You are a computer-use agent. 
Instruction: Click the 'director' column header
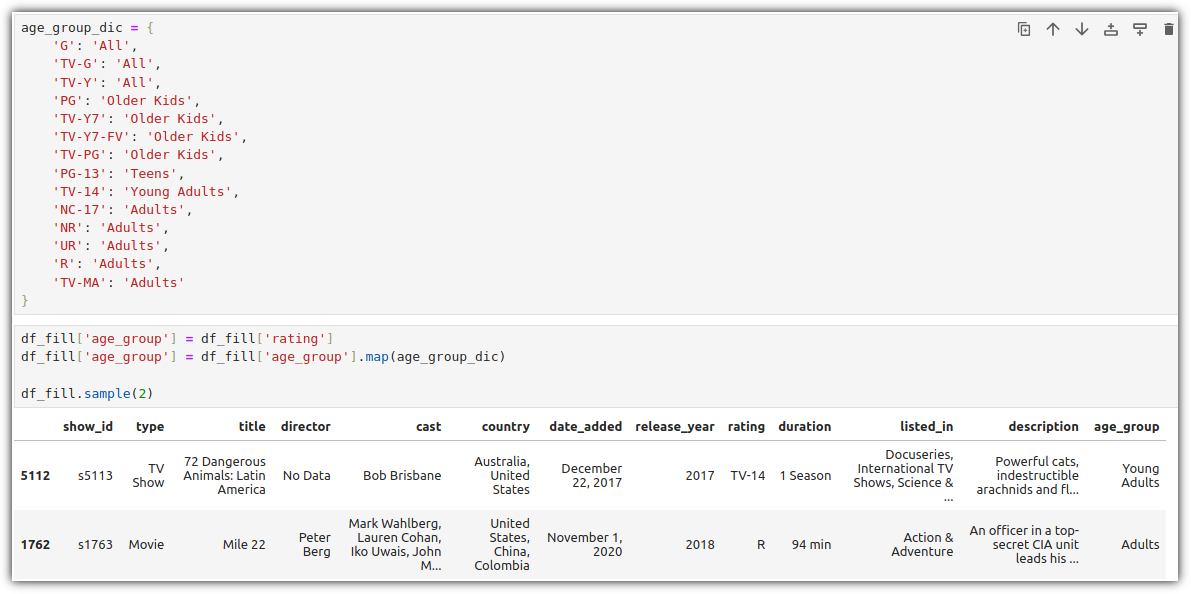tap(306, 427)
